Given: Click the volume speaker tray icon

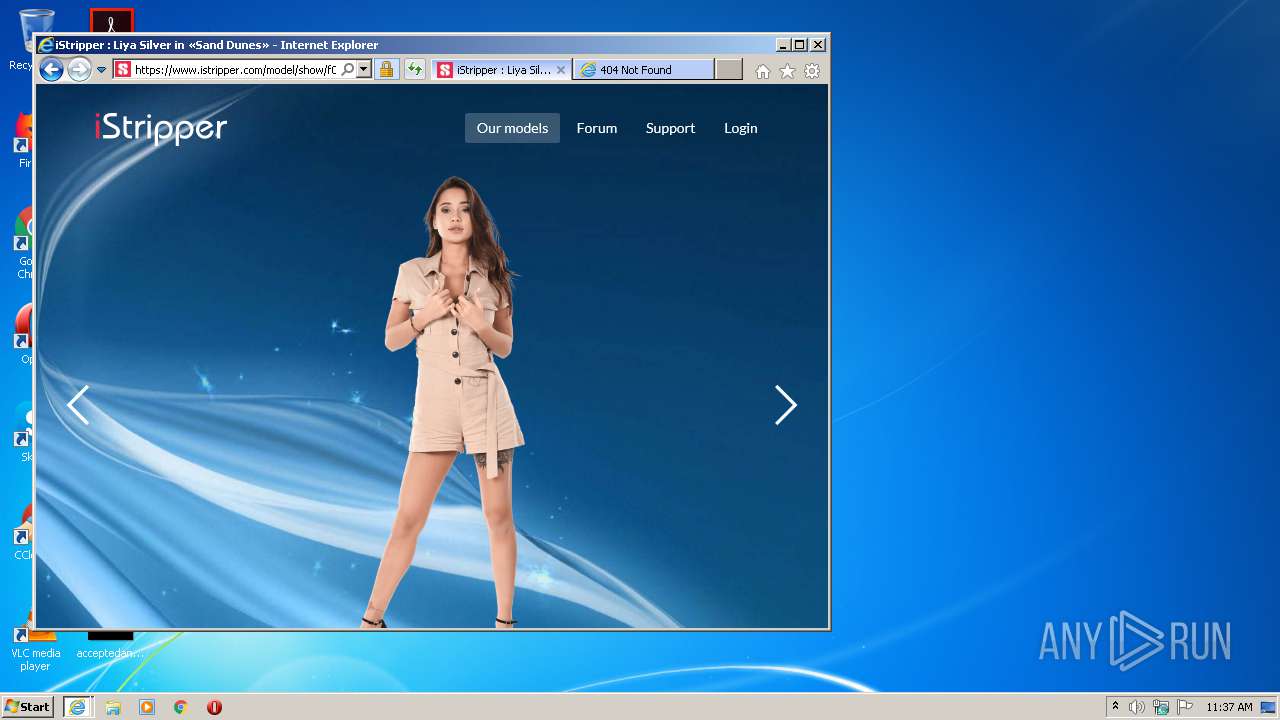Looking at the screenshot, I should coord(1137,707).
